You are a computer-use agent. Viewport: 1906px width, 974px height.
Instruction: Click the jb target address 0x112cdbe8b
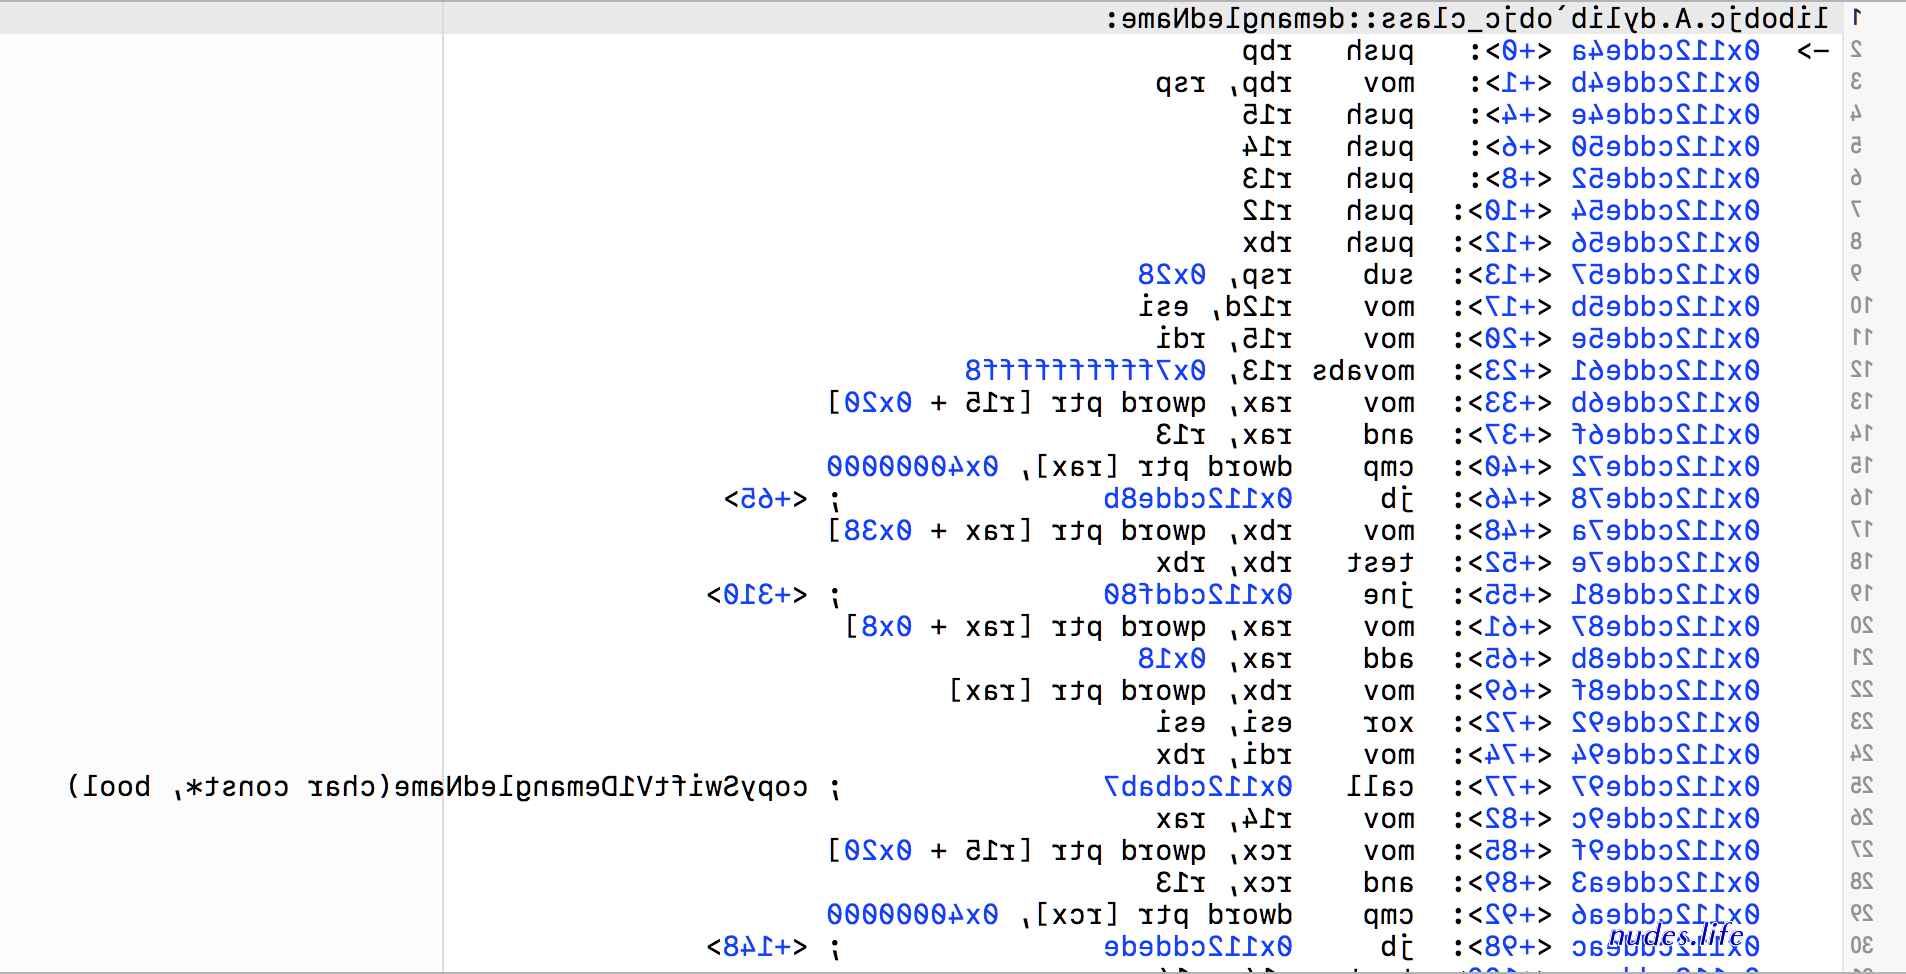pyautogui.click(x=1197, y=498)
